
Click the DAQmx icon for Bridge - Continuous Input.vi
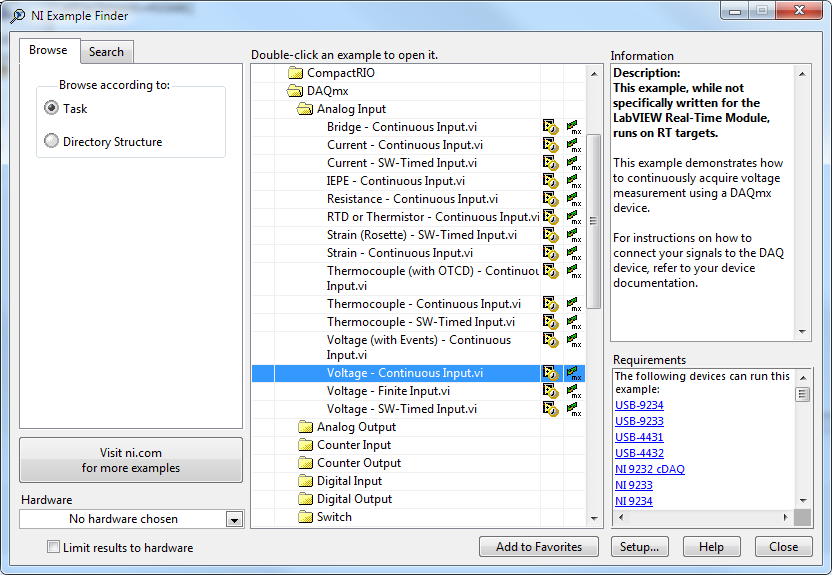pyautogui.click(x=574, y=127)
